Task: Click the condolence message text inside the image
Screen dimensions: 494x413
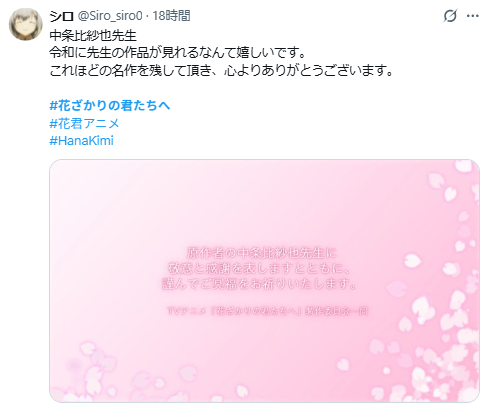Action: 259,269
